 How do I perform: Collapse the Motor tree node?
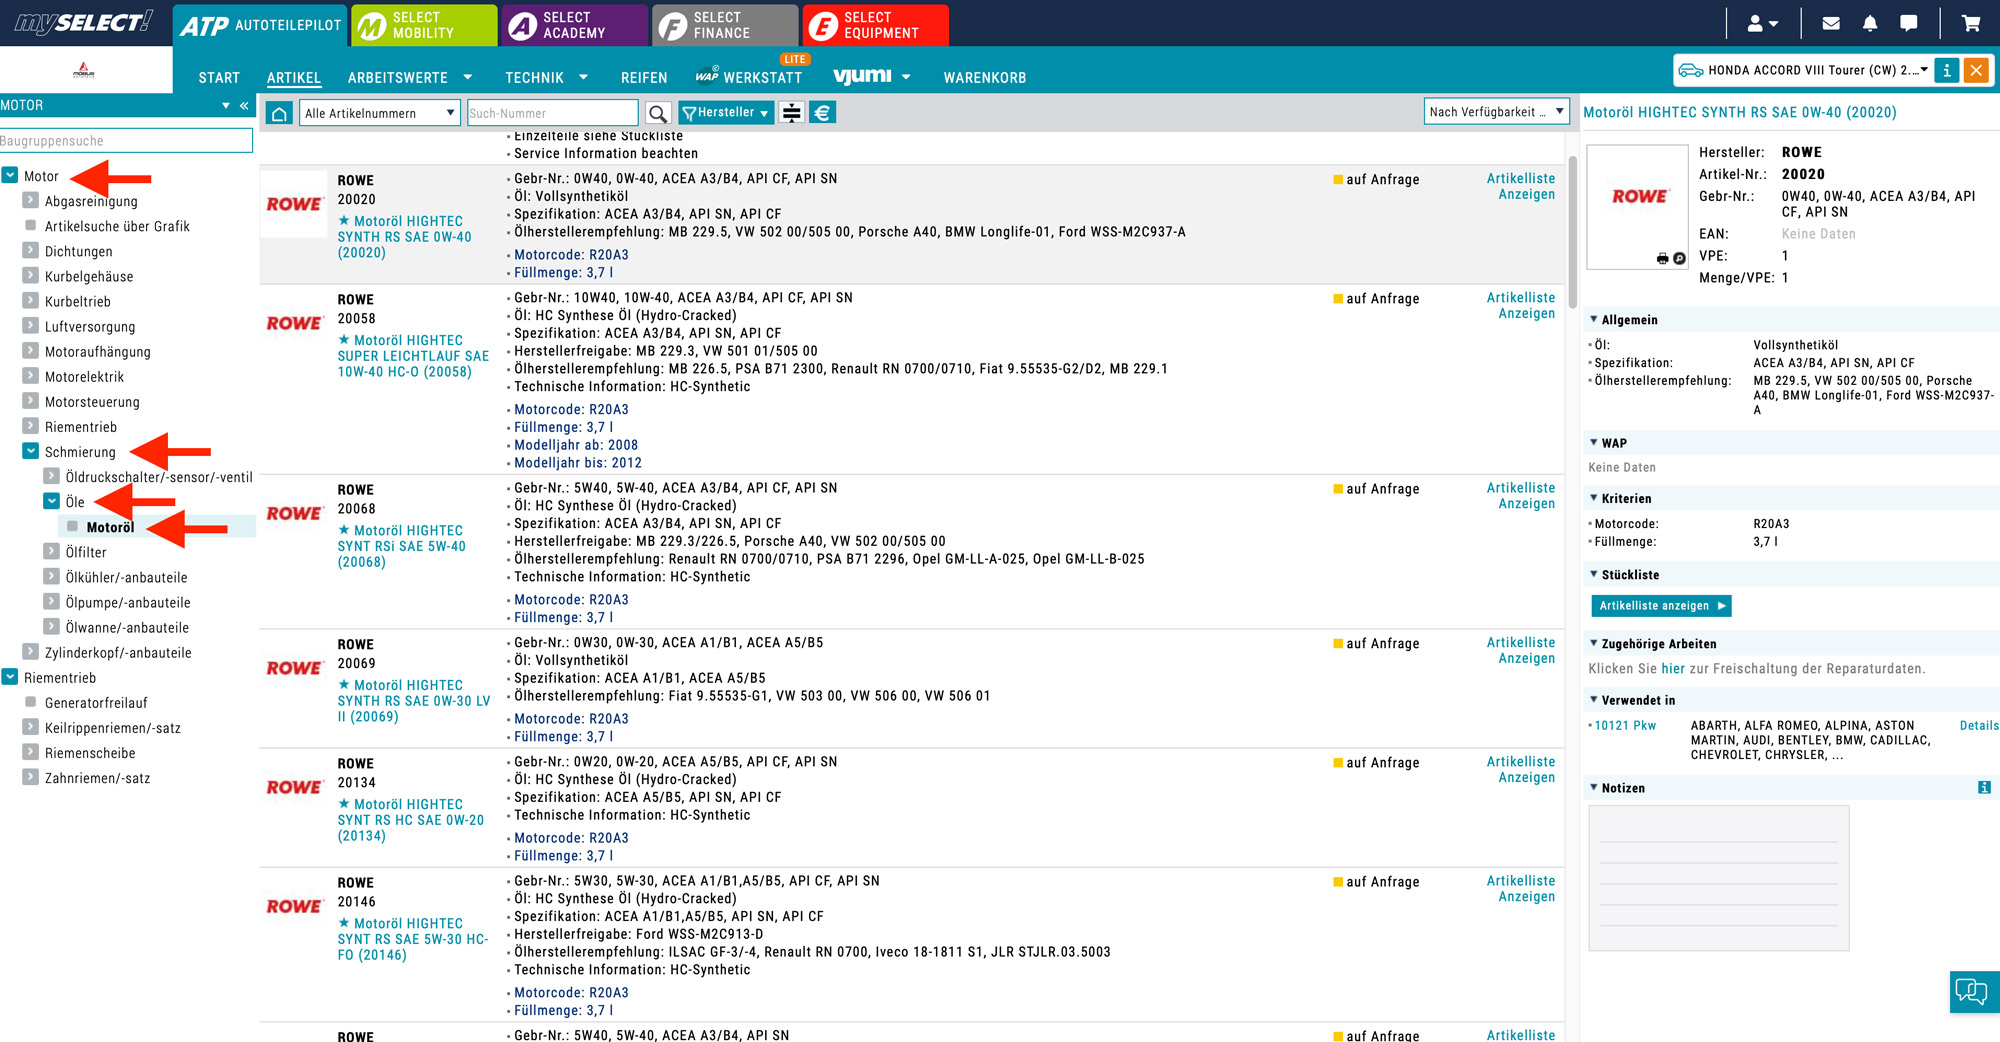(10, 175)
